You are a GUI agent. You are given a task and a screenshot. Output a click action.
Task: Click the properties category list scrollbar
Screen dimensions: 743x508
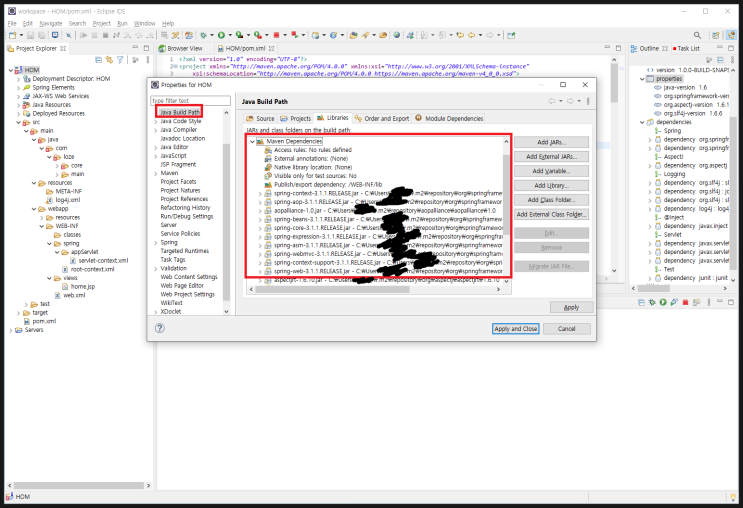click(x=226, y=223)
